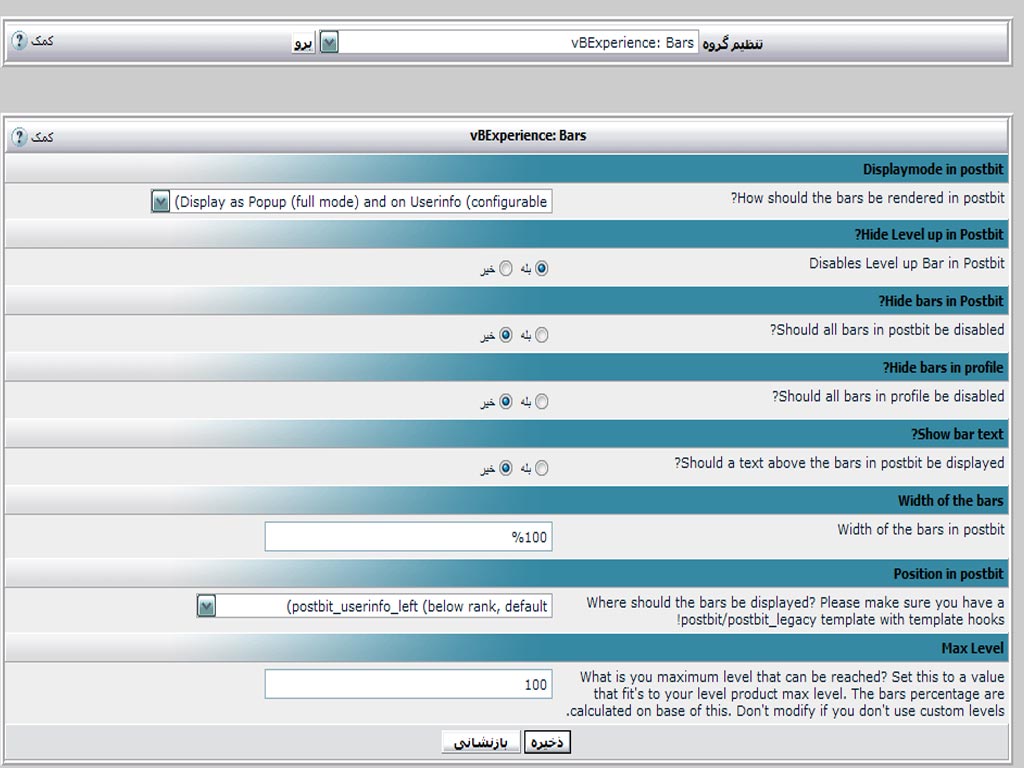
Task: Click the برو (Go) button
Action: pos(304,42)
